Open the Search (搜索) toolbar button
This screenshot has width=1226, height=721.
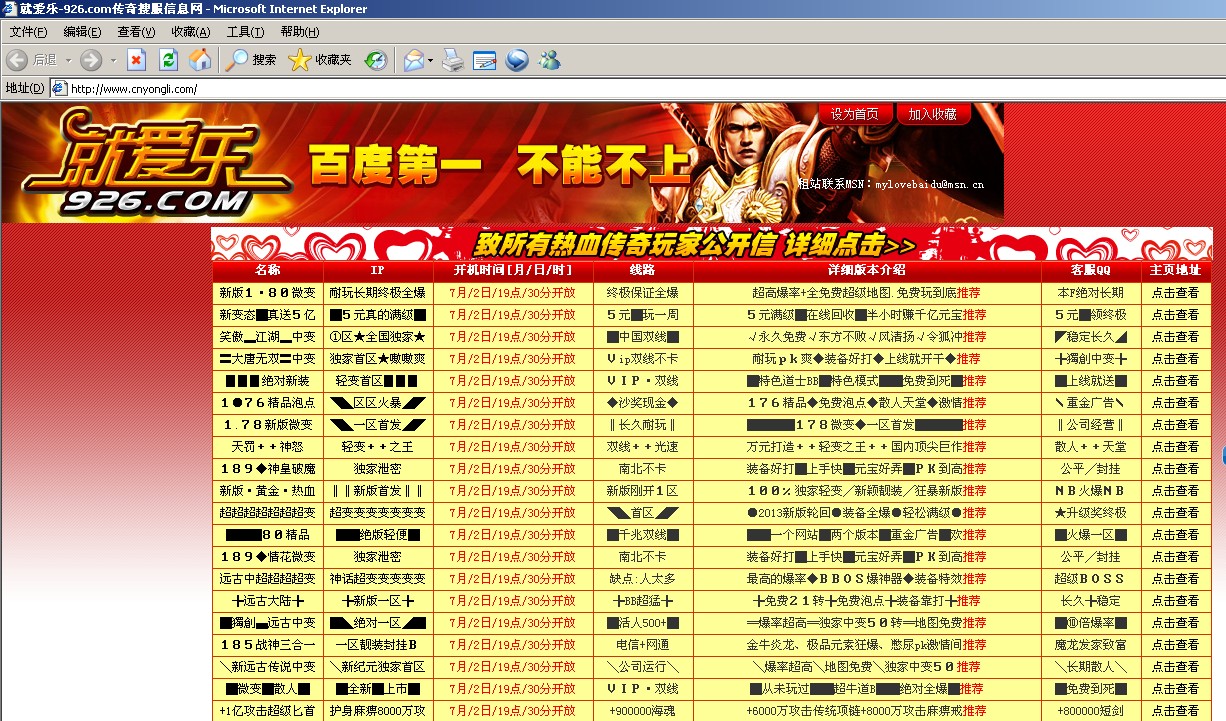pyautogui.click(x=251, y=60)
